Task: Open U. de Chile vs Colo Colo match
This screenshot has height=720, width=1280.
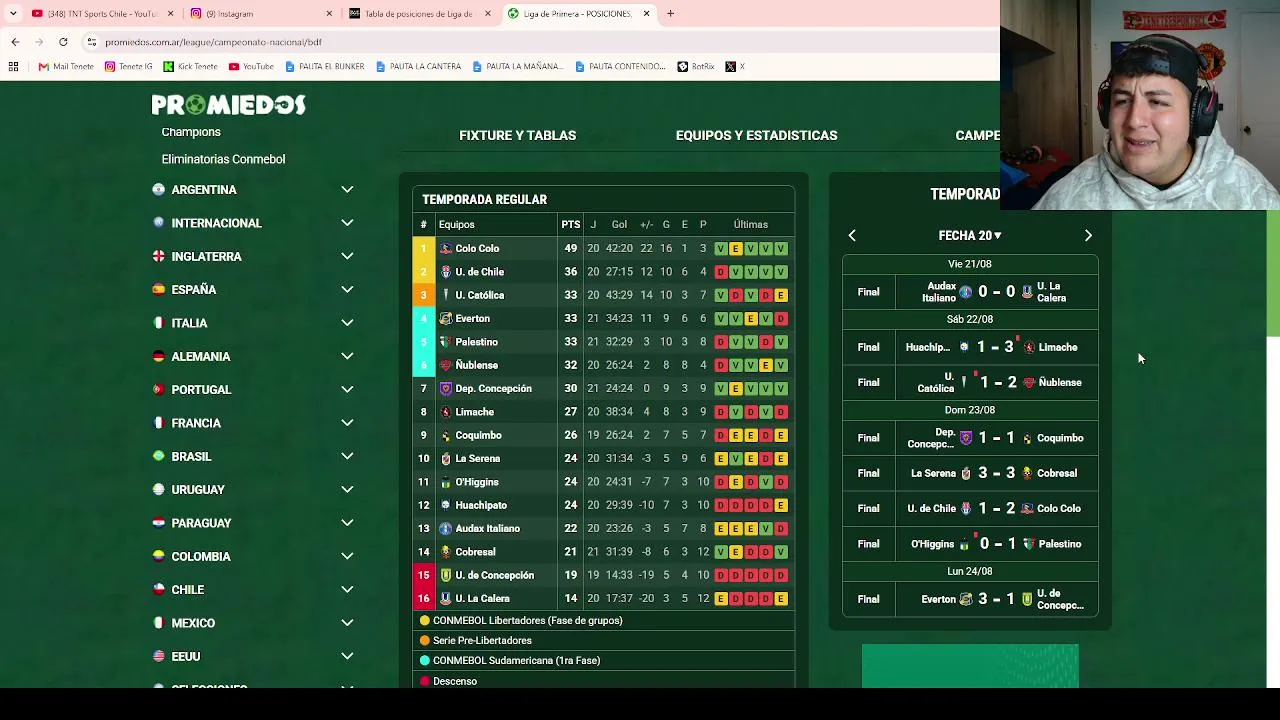Action: [970, 508]
